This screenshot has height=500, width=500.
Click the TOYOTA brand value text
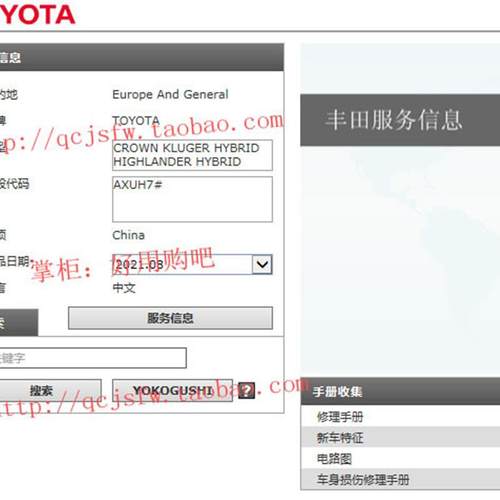pos(136,120)
